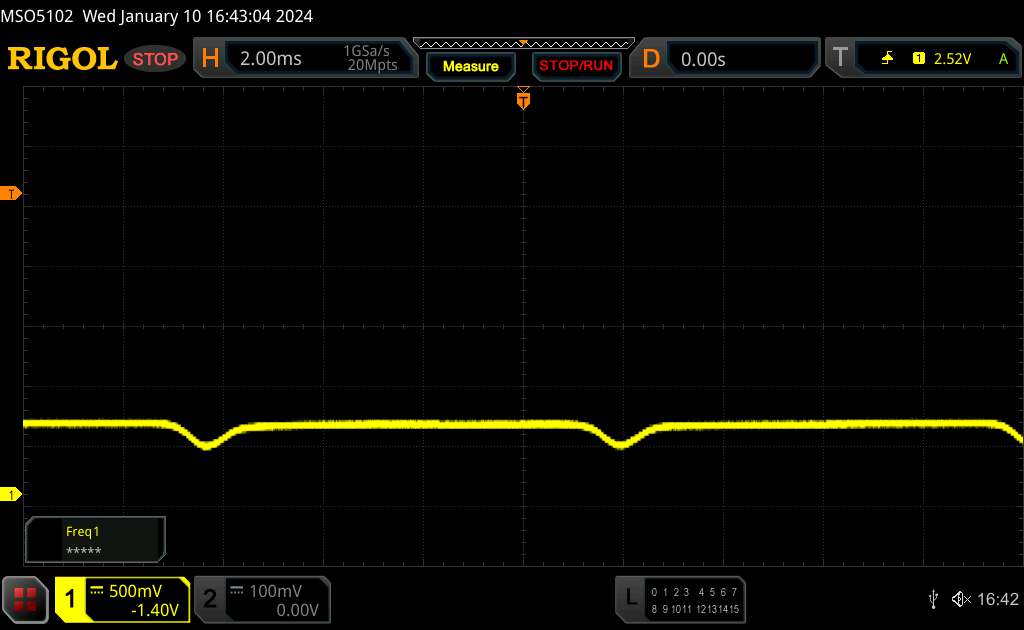
Task: Select the 0.00s delay value
Action: click(703, 59)
